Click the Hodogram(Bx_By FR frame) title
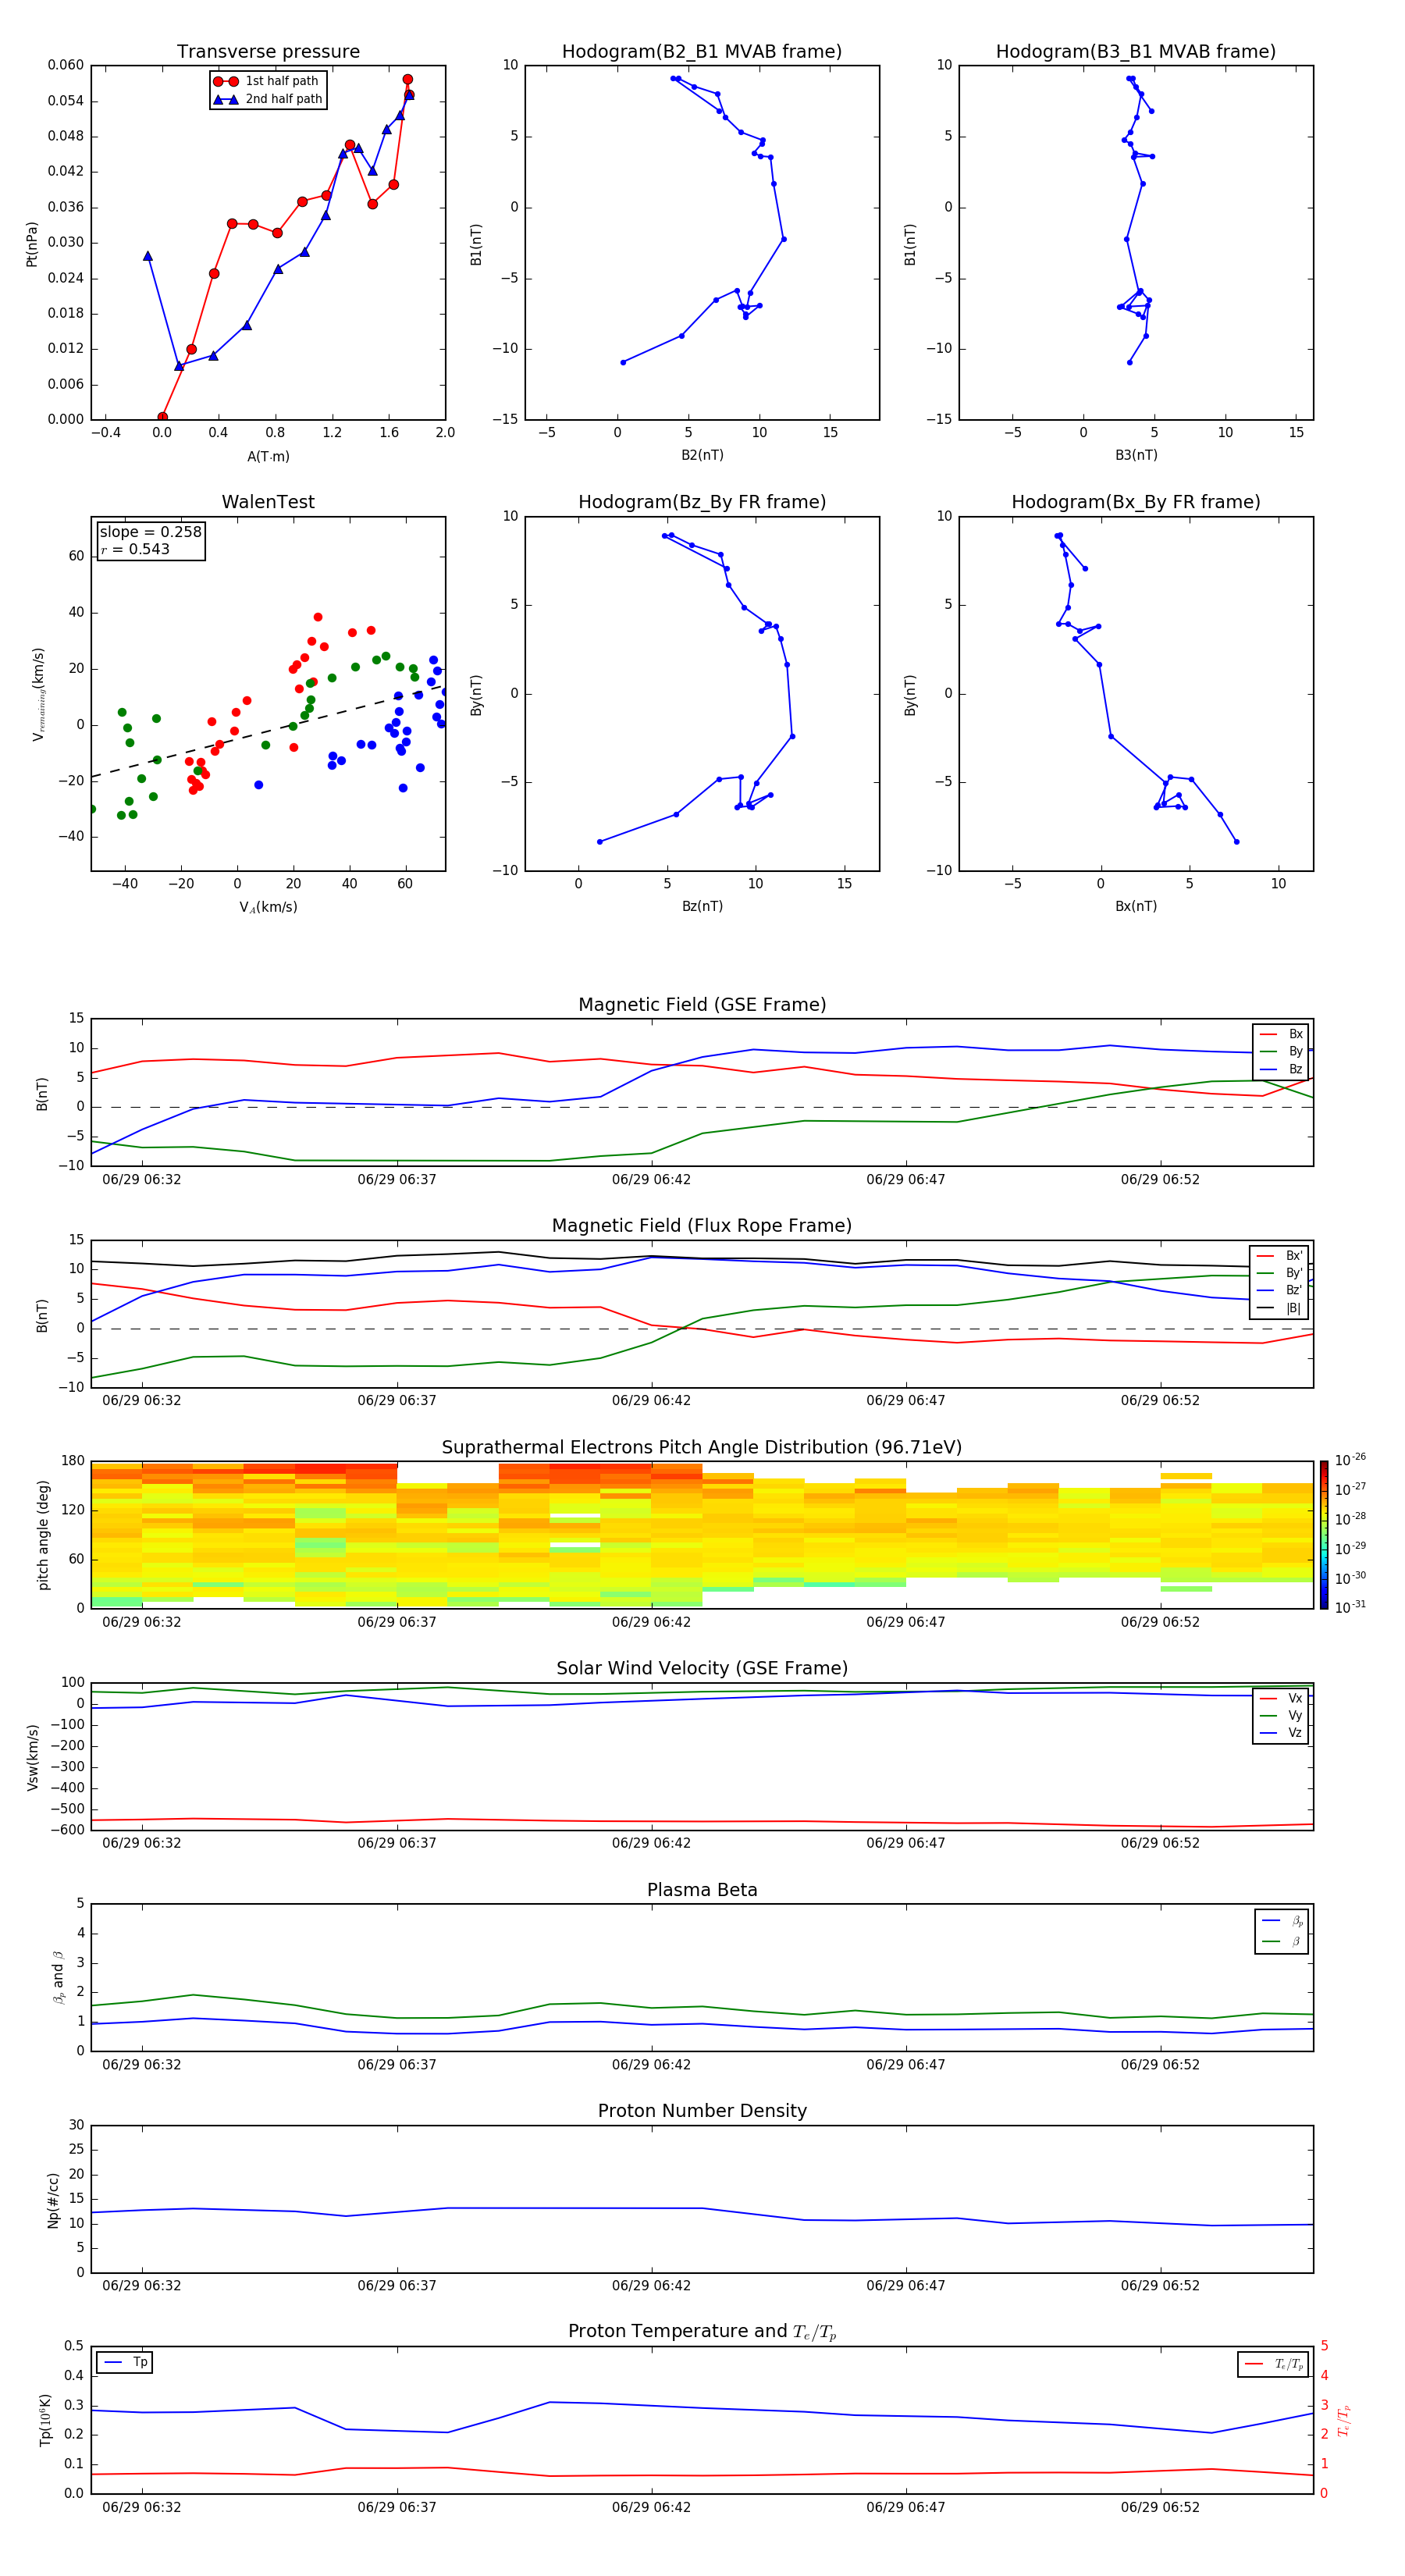 point(1136,502)
